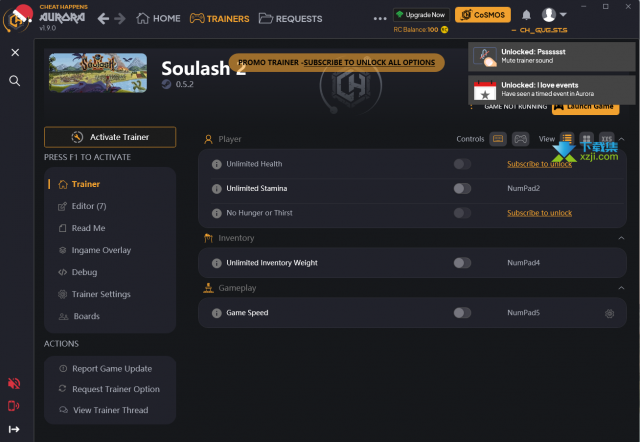
Task: Toggle Unlimited Stamina switch
Action: pyautogui.click(x=462, y=189)
